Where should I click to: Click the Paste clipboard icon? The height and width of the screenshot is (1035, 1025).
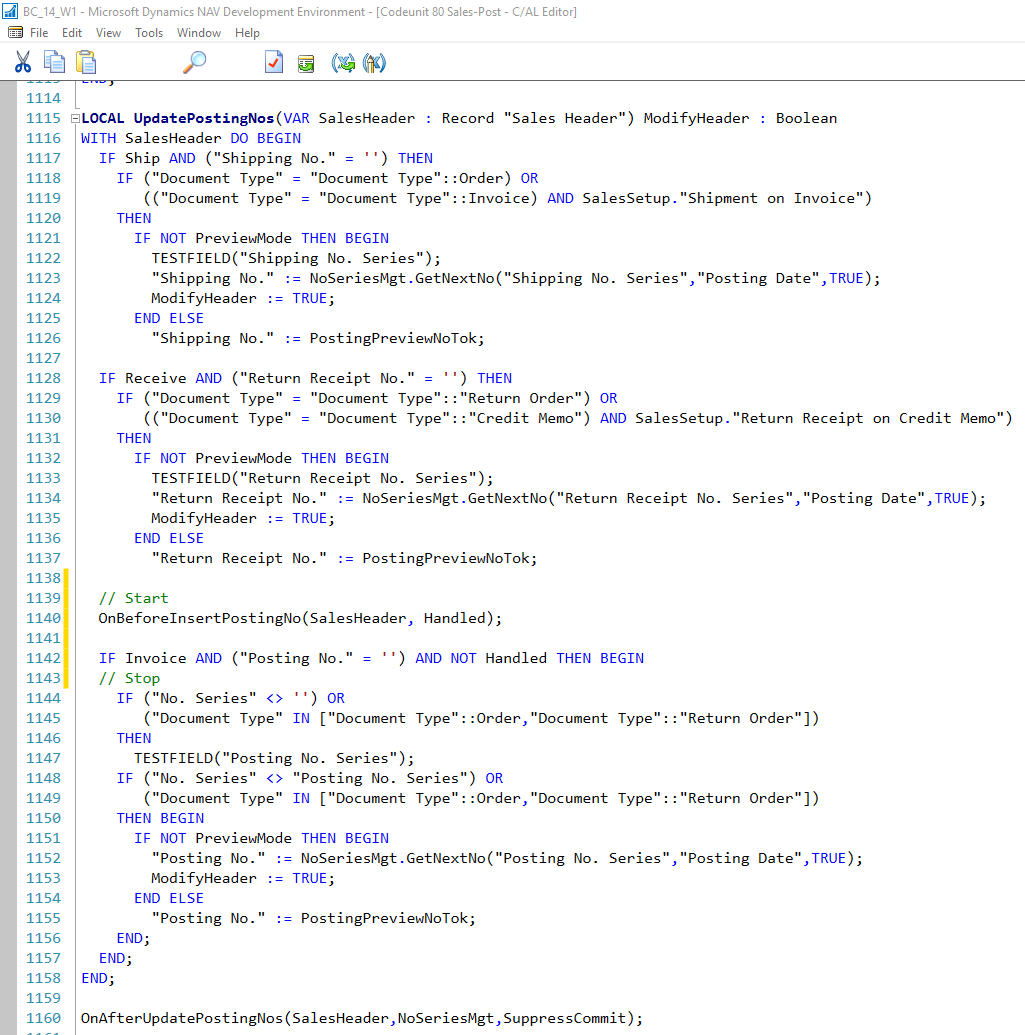pyautogui.click(x=86, y=62)
